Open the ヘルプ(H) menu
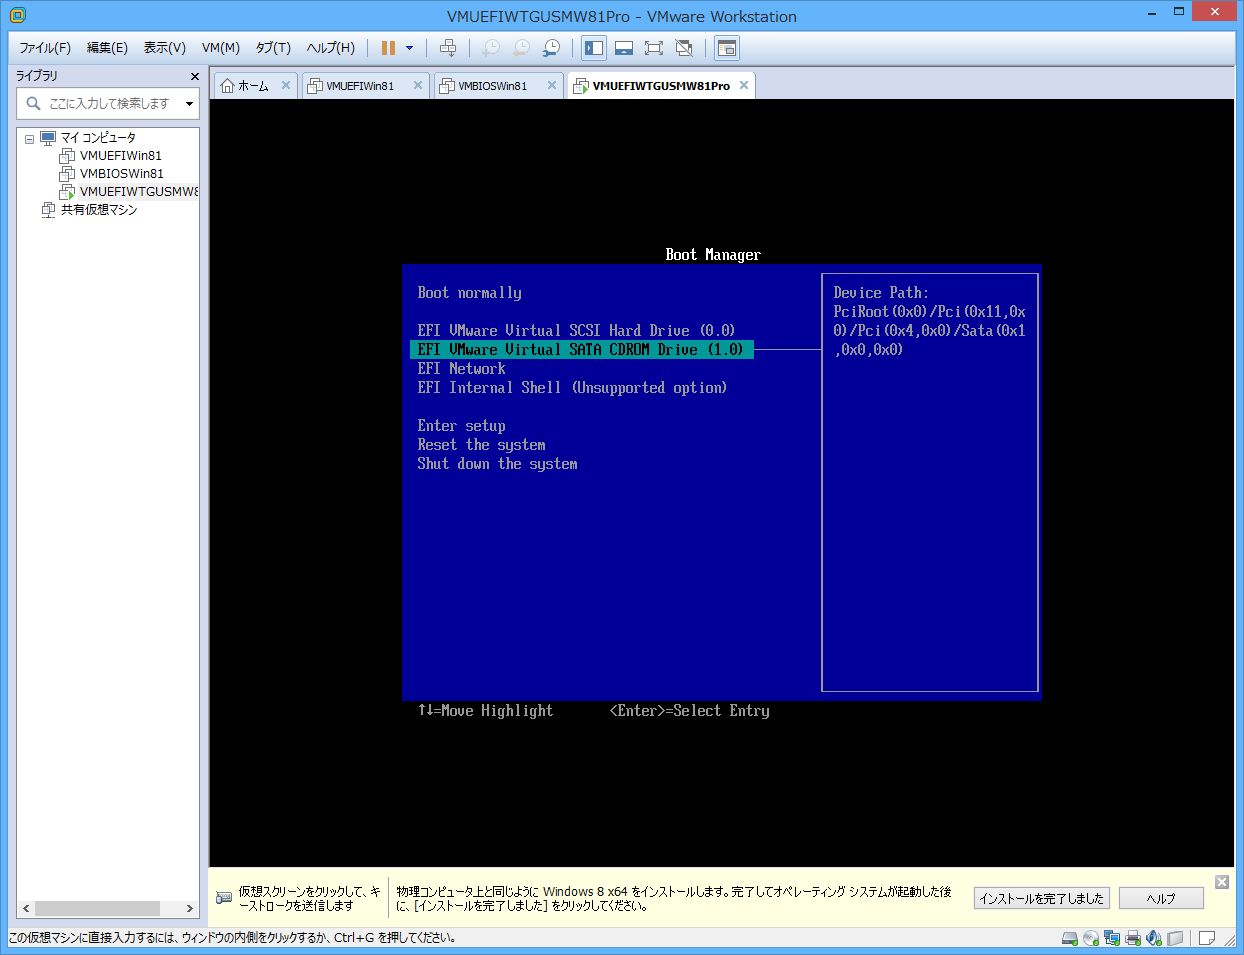 tap(330, 48)
